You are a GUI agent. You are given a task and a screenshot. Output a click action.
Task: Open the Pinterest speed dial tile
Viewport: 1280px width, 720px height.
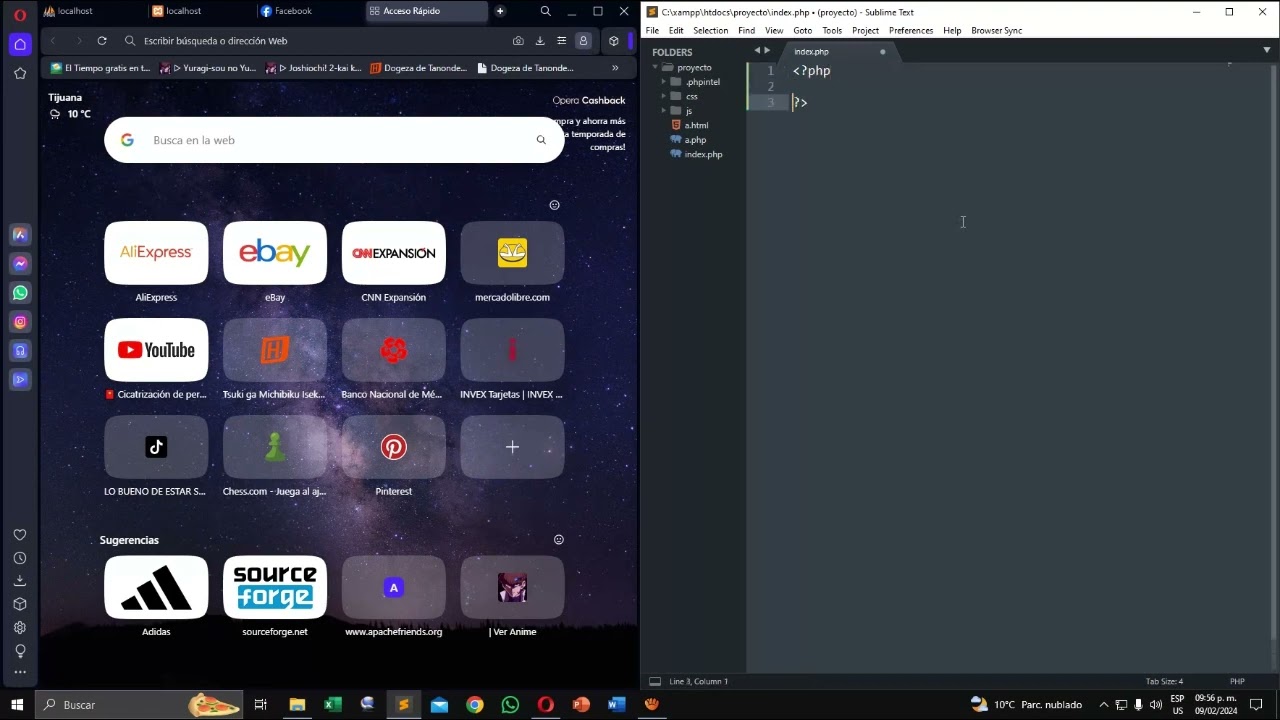394,447
